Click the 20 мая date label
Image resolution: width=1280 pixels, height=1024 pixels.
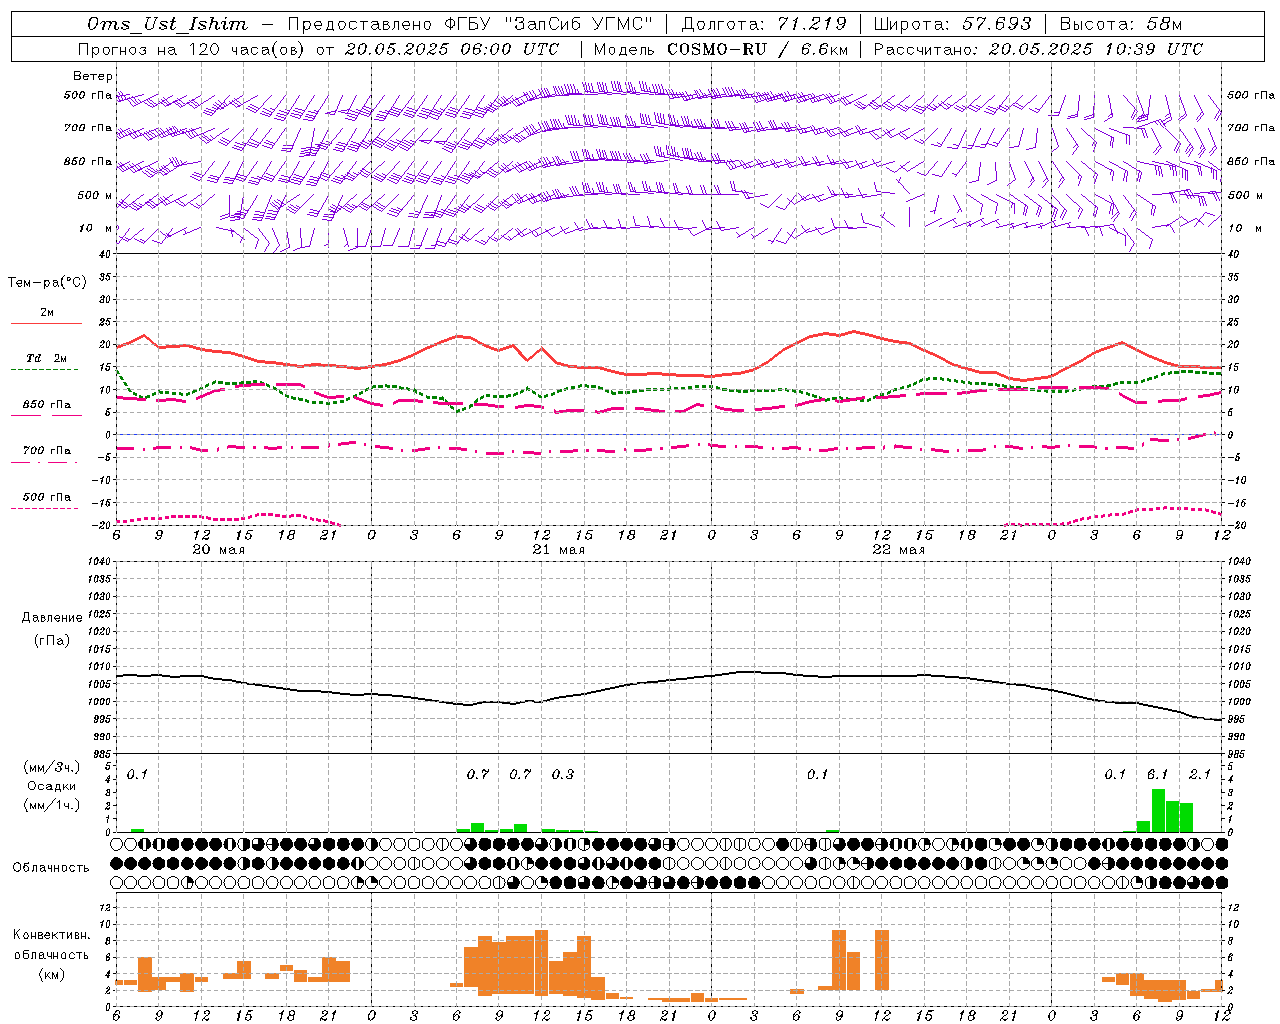(x=219, y=550)
